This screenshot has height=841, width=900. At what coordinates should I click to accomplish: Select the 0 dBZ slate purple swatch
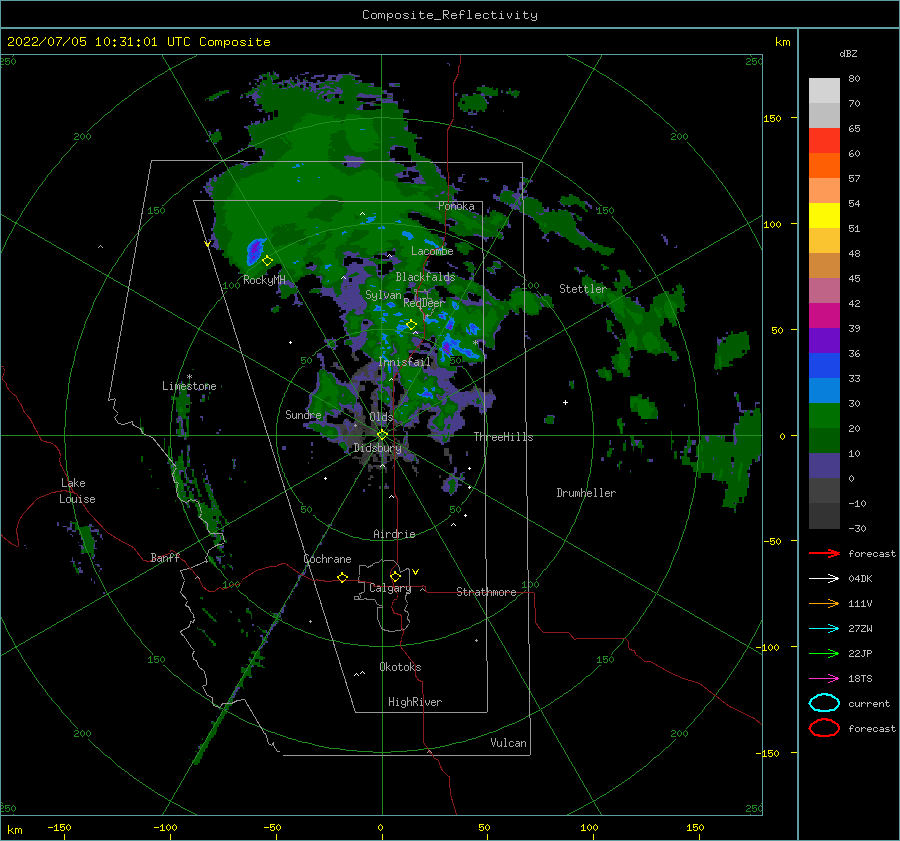(824, 466)
